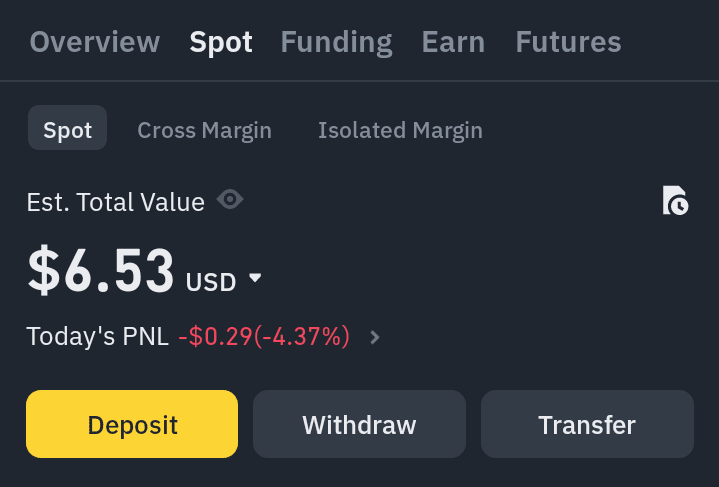Click the red -$0.29(-4.37%) PNL value
The width and height of the screenshot is (719, 487).
pyautogui.click(x=264, y=337)
